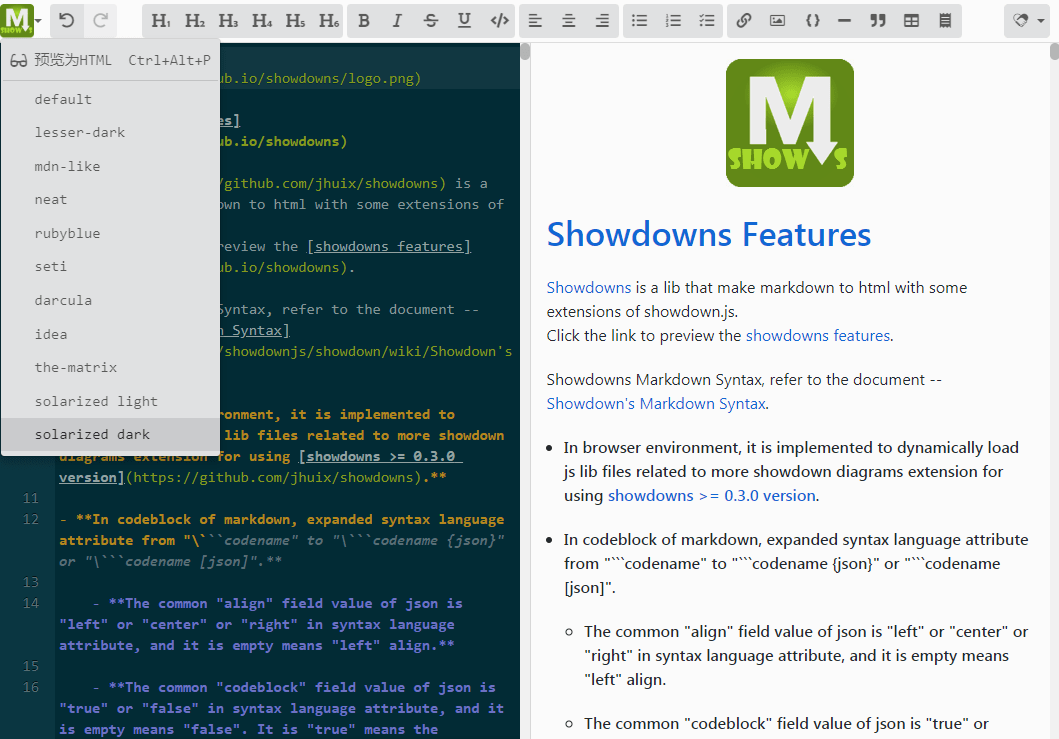1059x739 pixels.
Task: Open the heart icon dropdown
Action: [1029, 20]
